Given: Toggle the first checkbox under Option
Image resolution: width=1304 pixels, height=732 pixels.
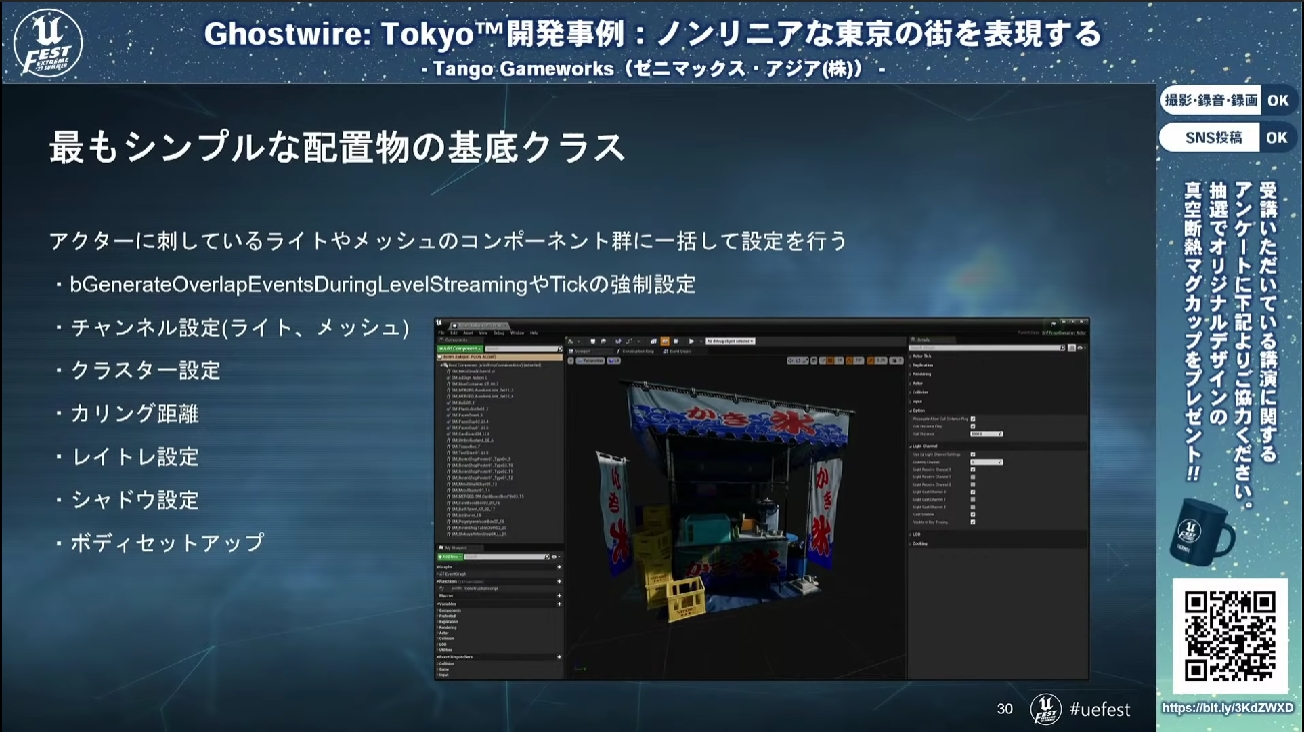Looking at the screenshot, I should 973,419.
